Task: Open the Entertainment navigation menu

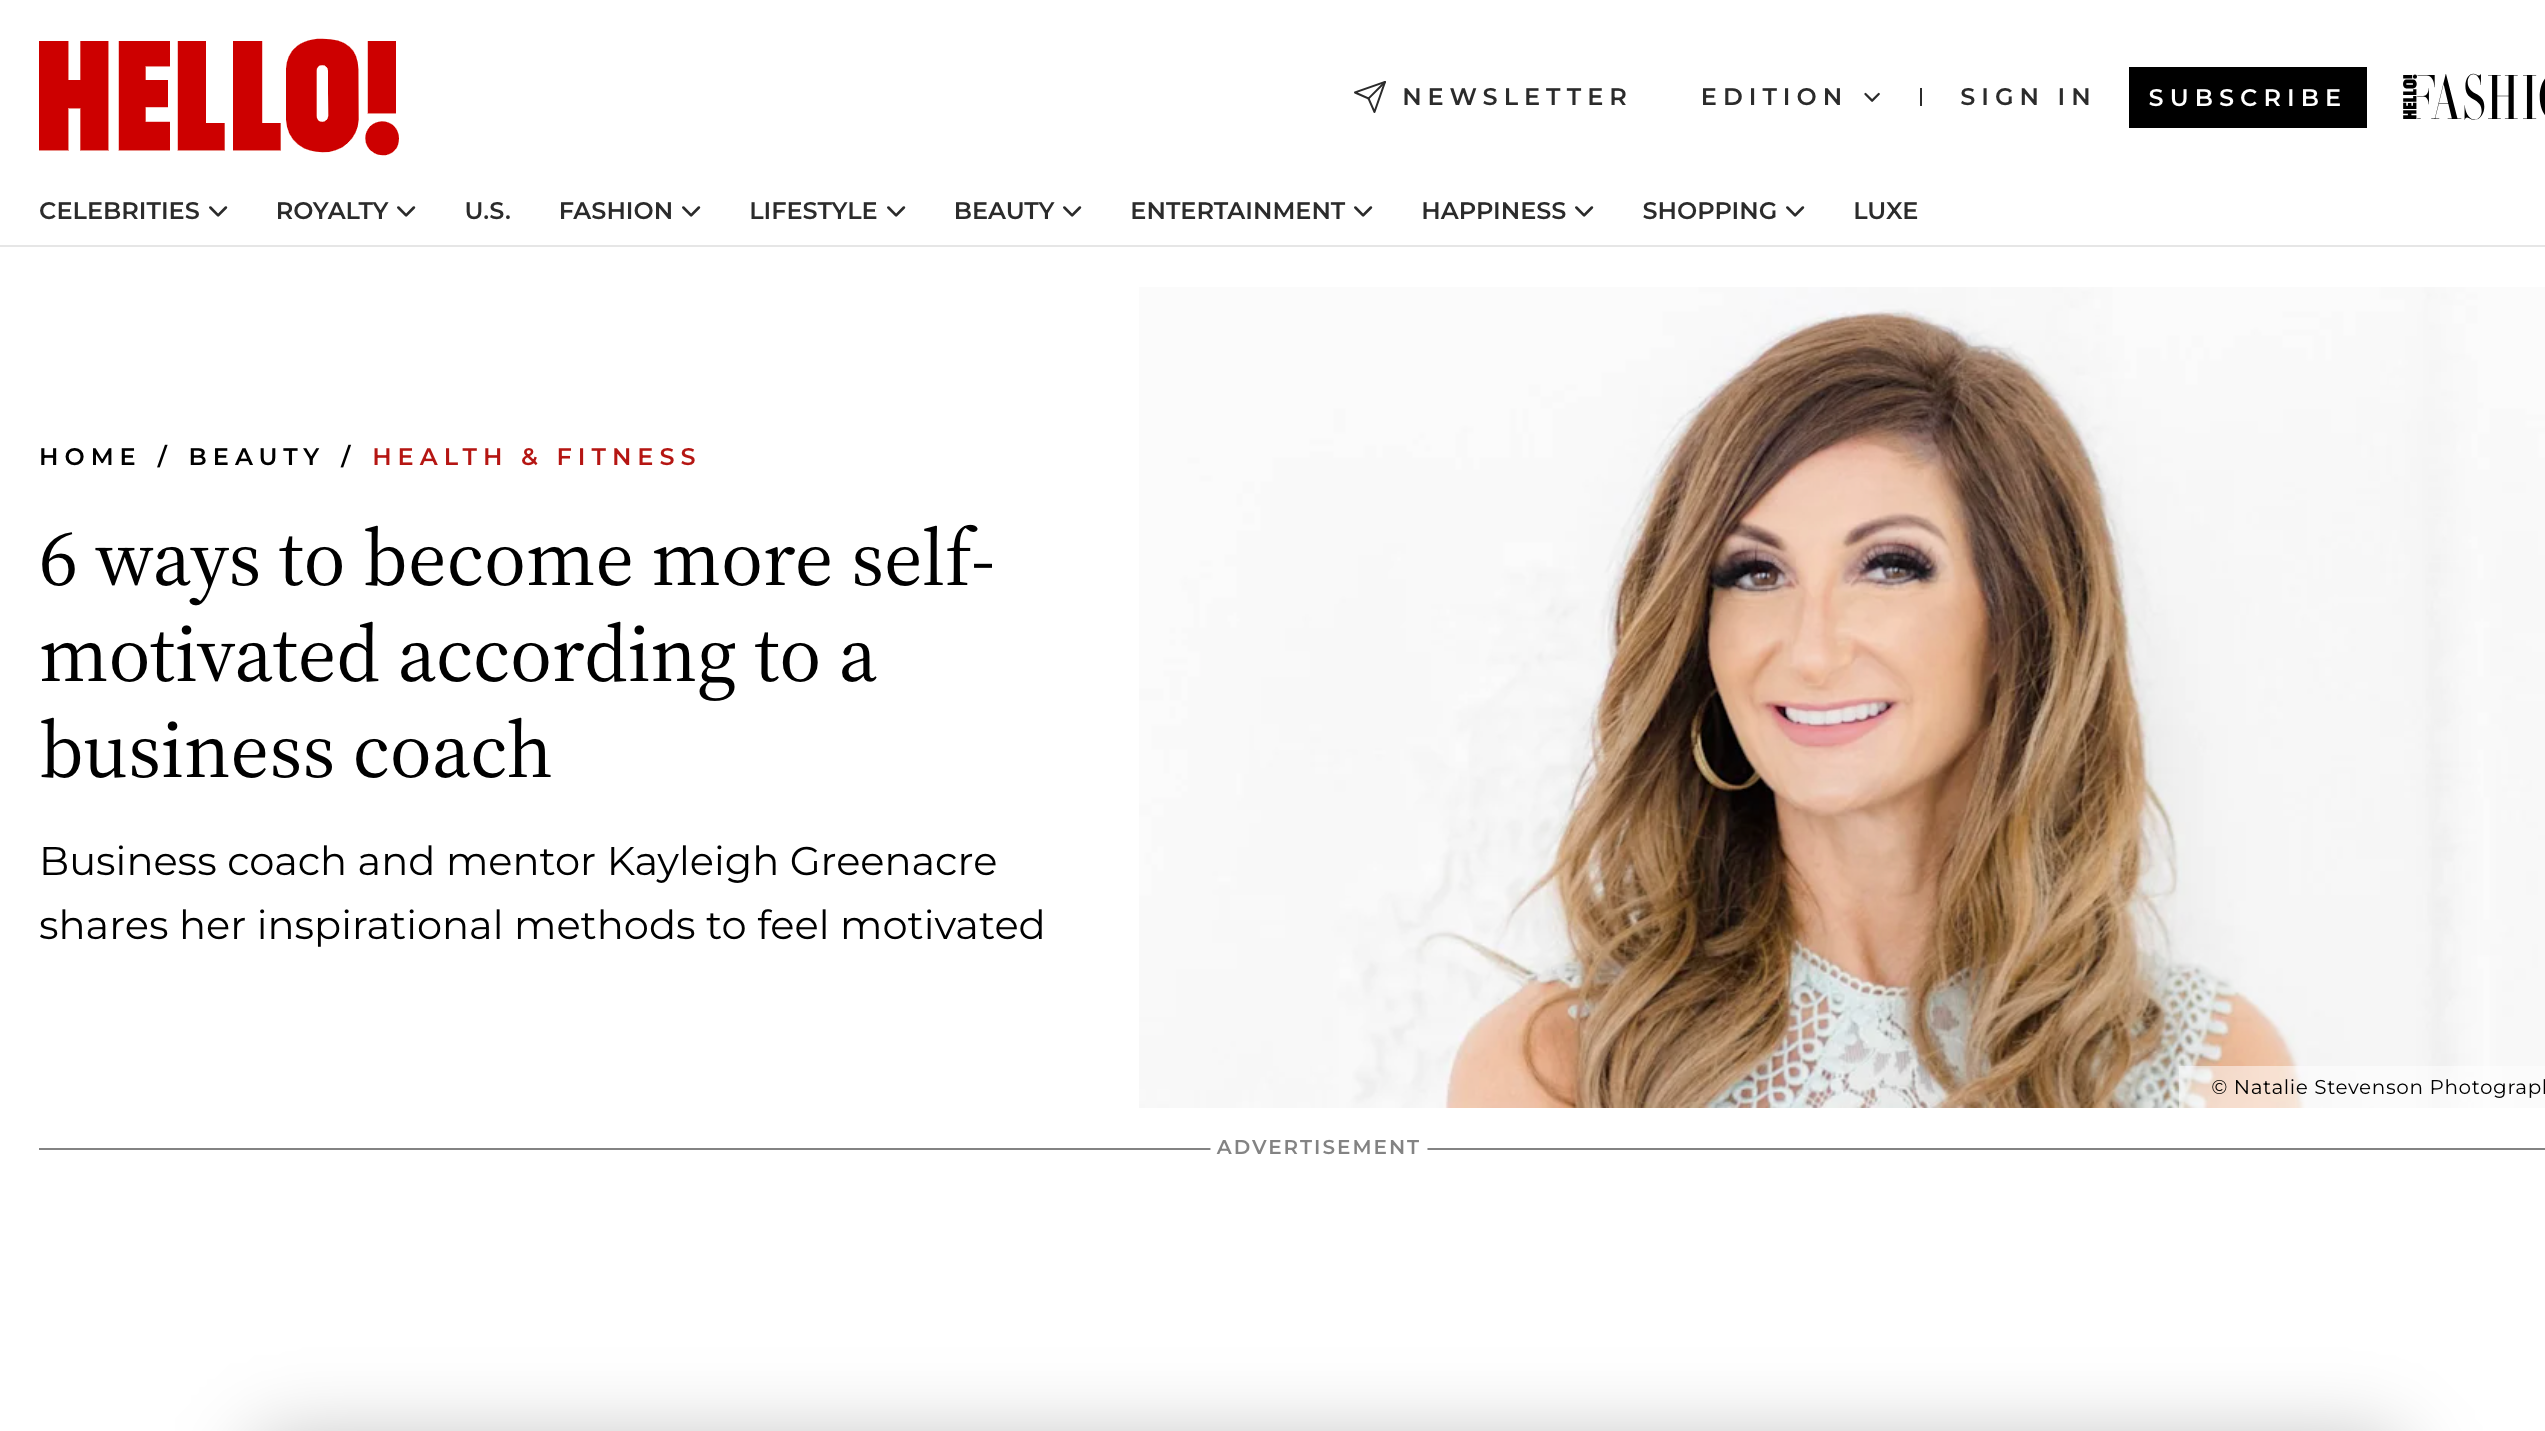Action: coord(1252,211)
